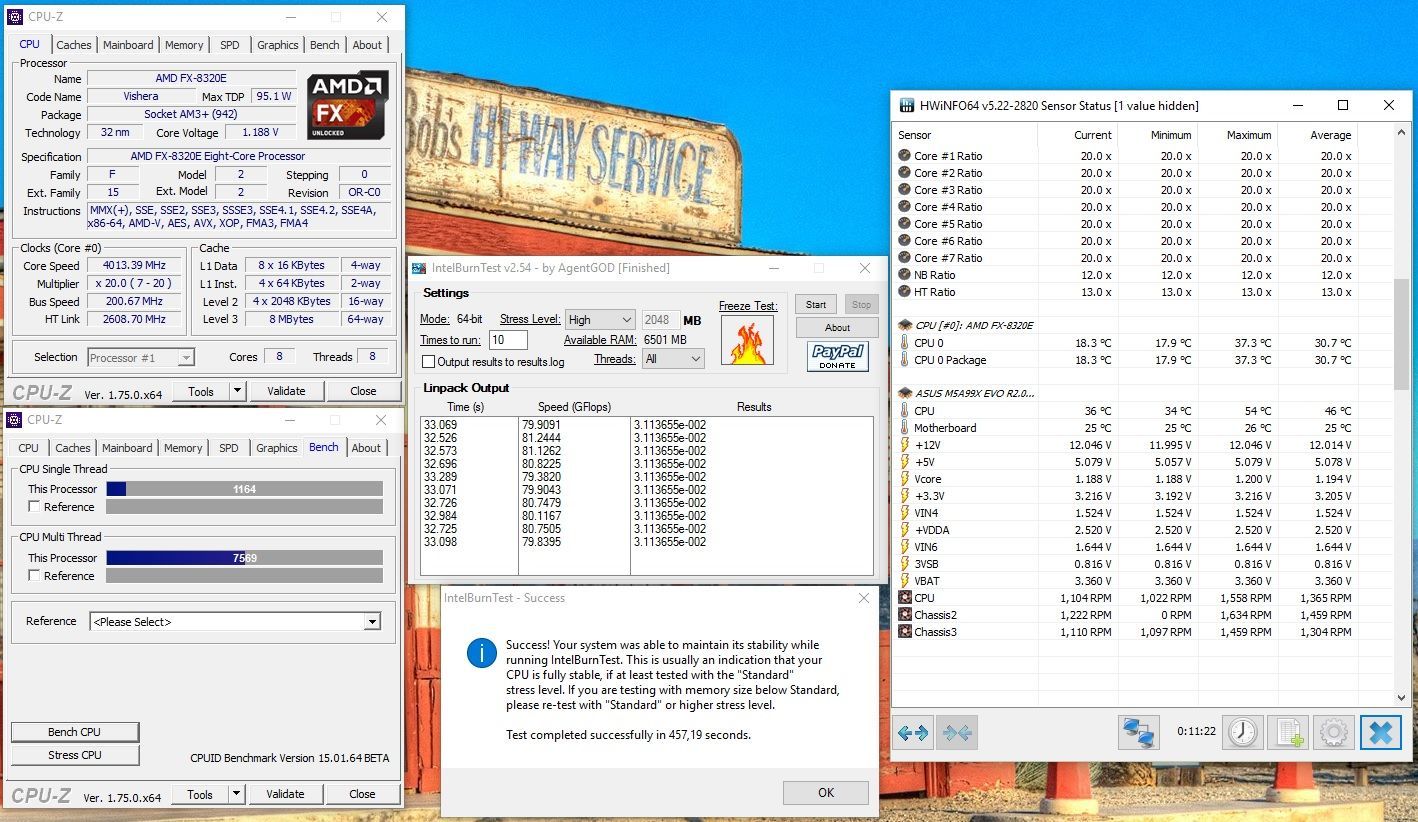Click IntelBurnTest title bar app icon
1418x822 pixels.
[419, 268]
